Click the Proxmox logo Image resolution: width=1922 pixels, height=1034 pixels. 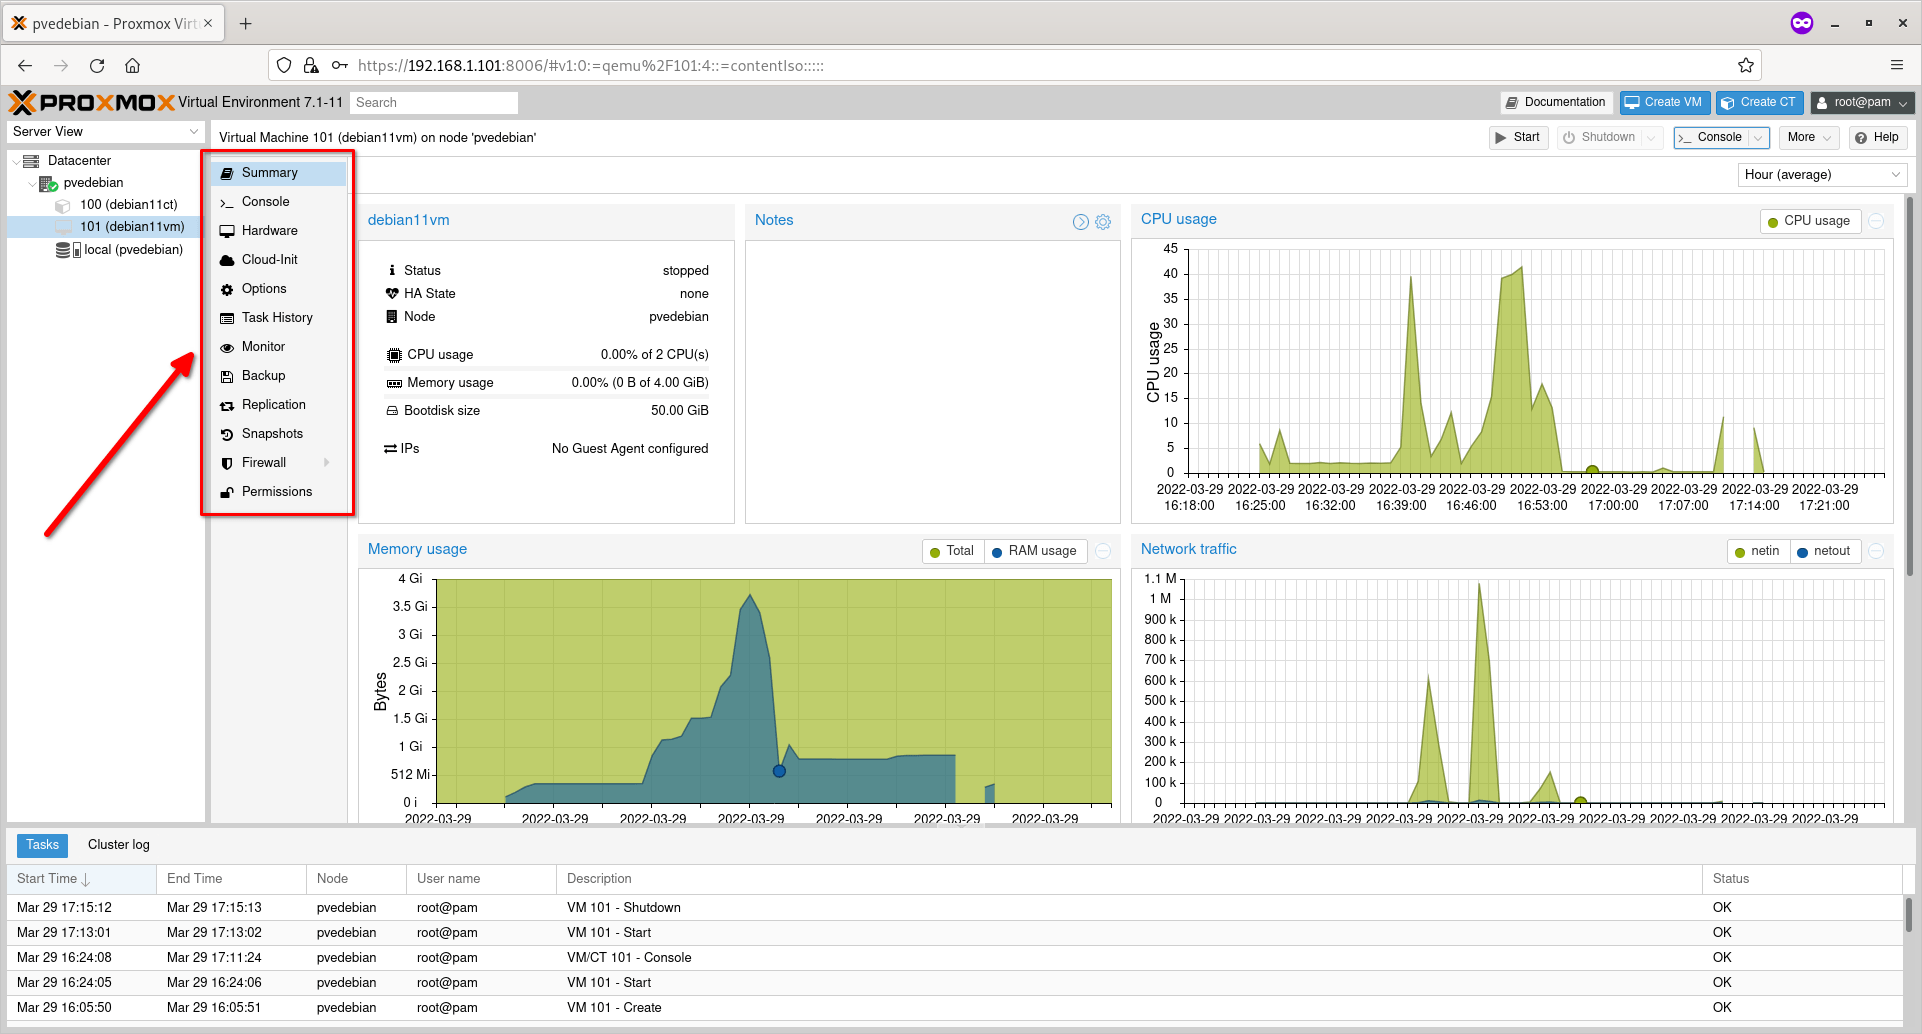(x=92, y=102)
